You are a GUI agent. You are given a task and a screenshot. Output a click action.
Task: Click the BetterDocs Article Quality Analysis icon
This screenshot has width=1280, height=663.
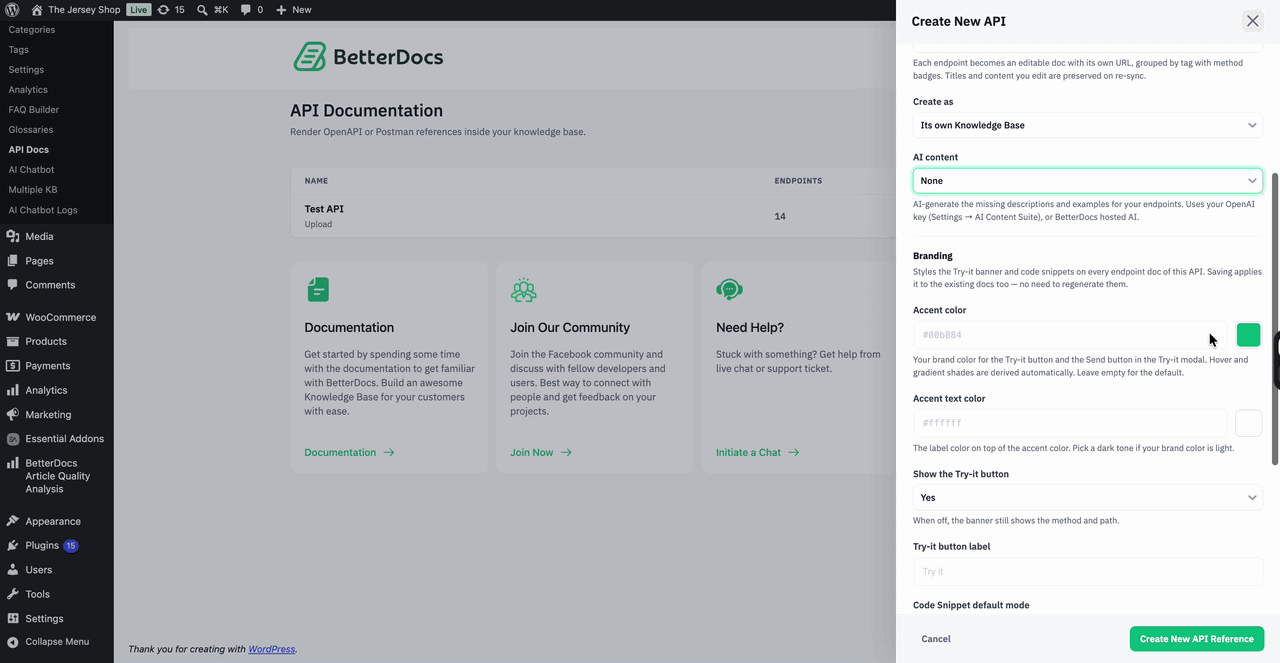[x=13, y=463]
